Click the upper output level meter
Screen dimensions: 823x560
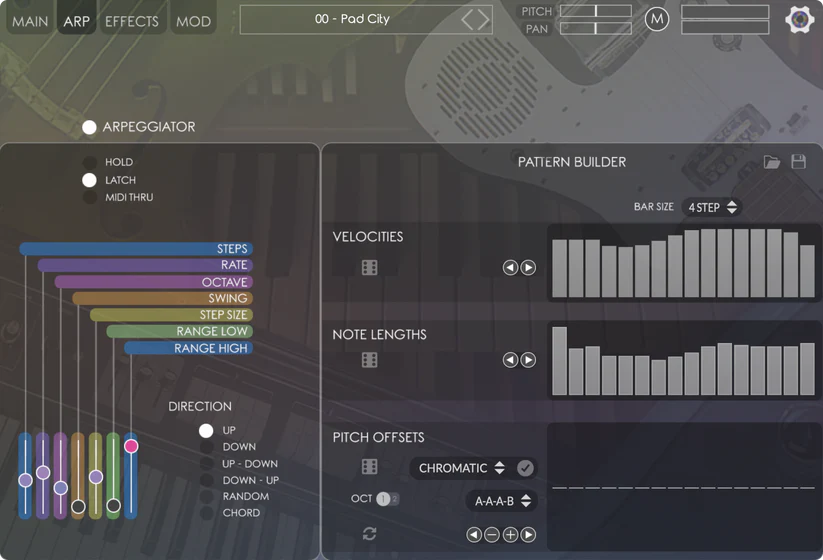725,11
